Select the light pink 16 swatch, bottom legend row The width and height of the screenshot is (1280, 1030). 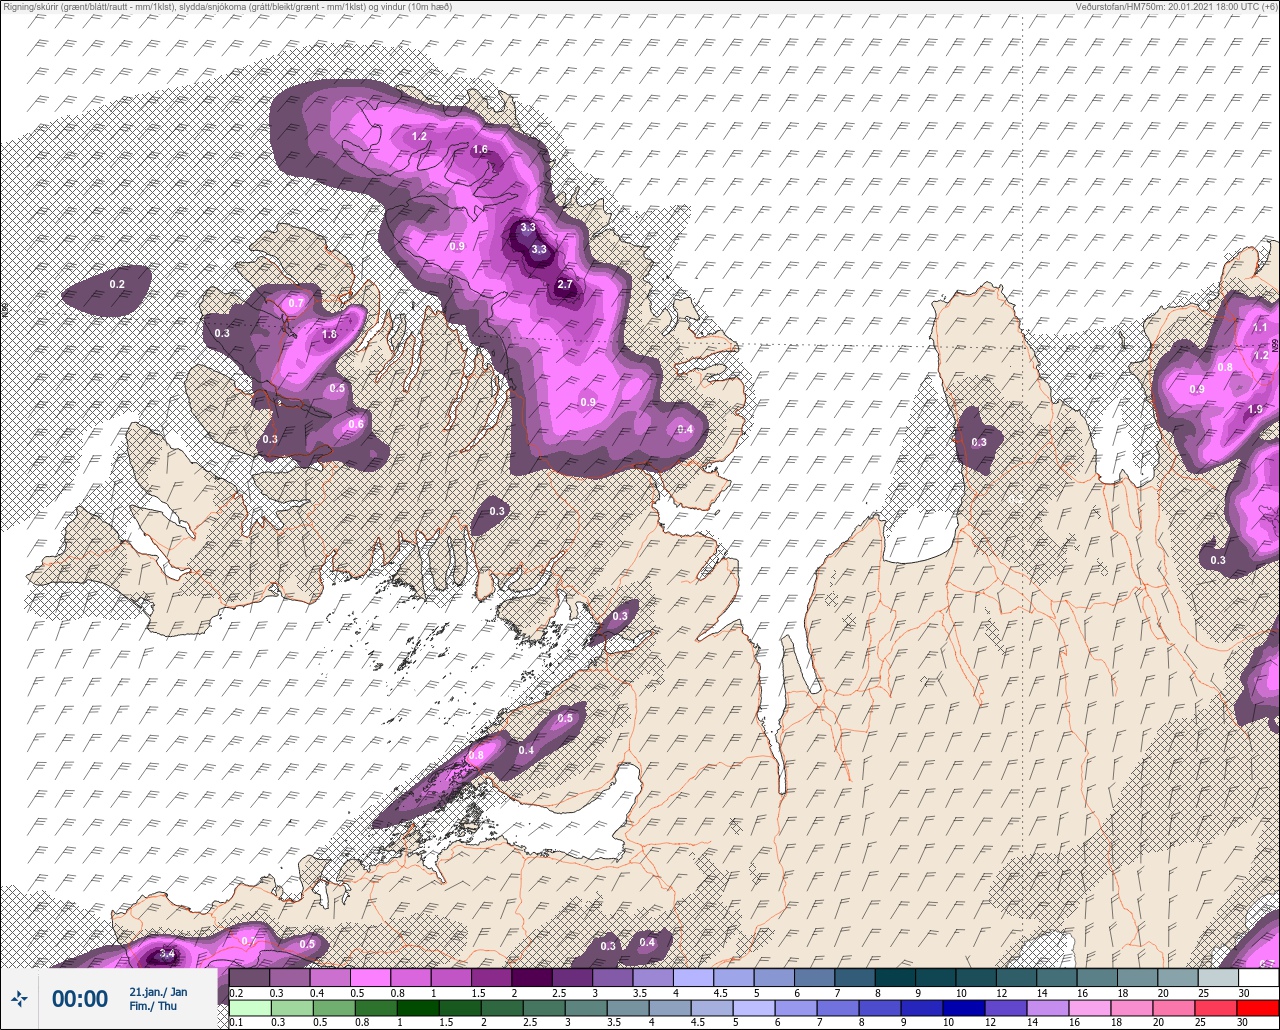click(x=1091, y=1007)
